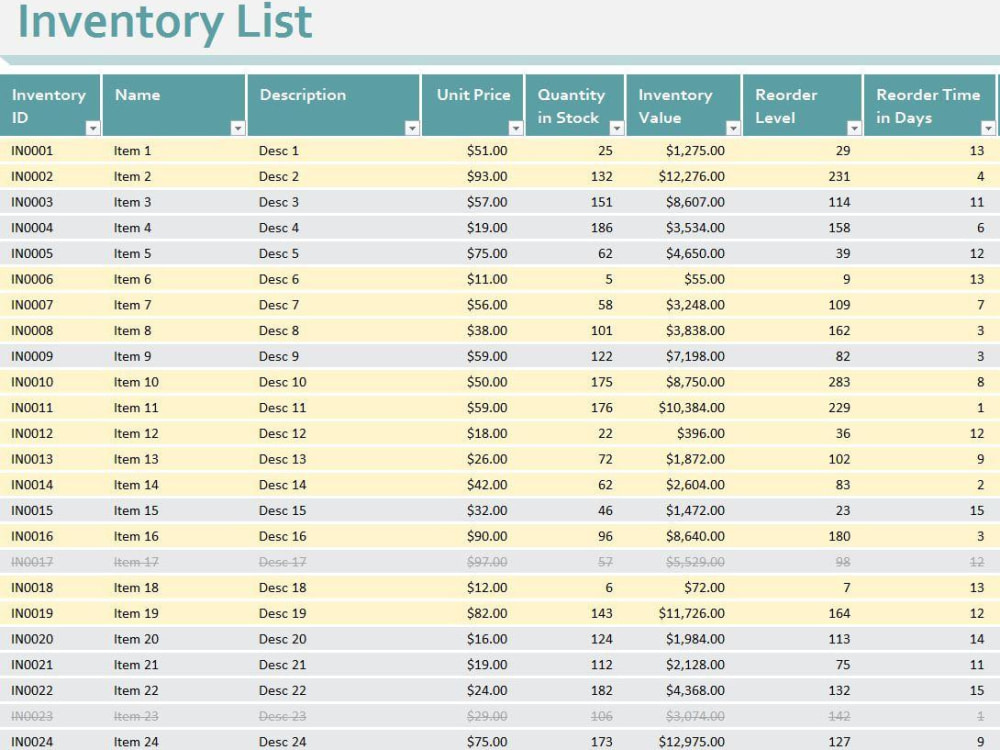Image resolution: width=1000 pixels, height=750 pixels.
Task: Open the Inventory Value filter dropdown
Action: point(733,128)
